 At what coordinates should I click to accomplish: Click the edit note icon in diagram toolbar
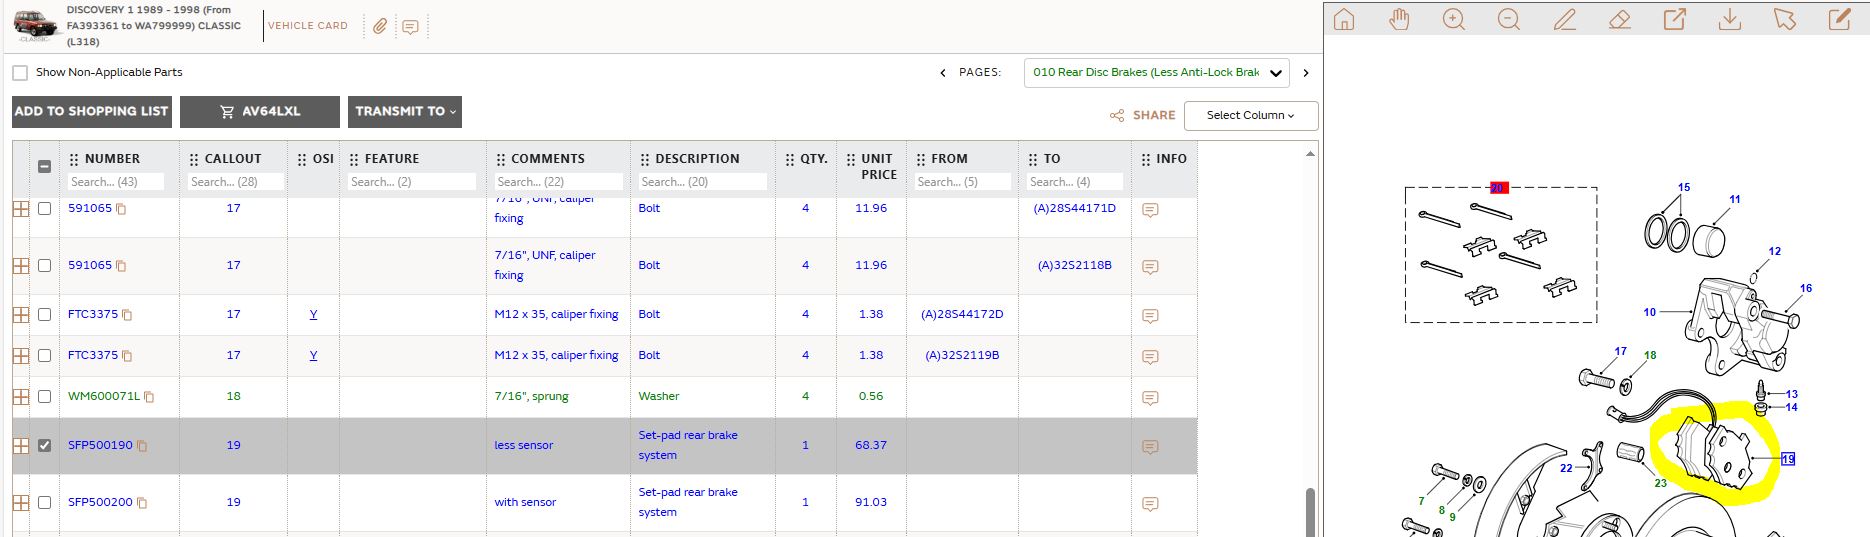[1839, 20]
